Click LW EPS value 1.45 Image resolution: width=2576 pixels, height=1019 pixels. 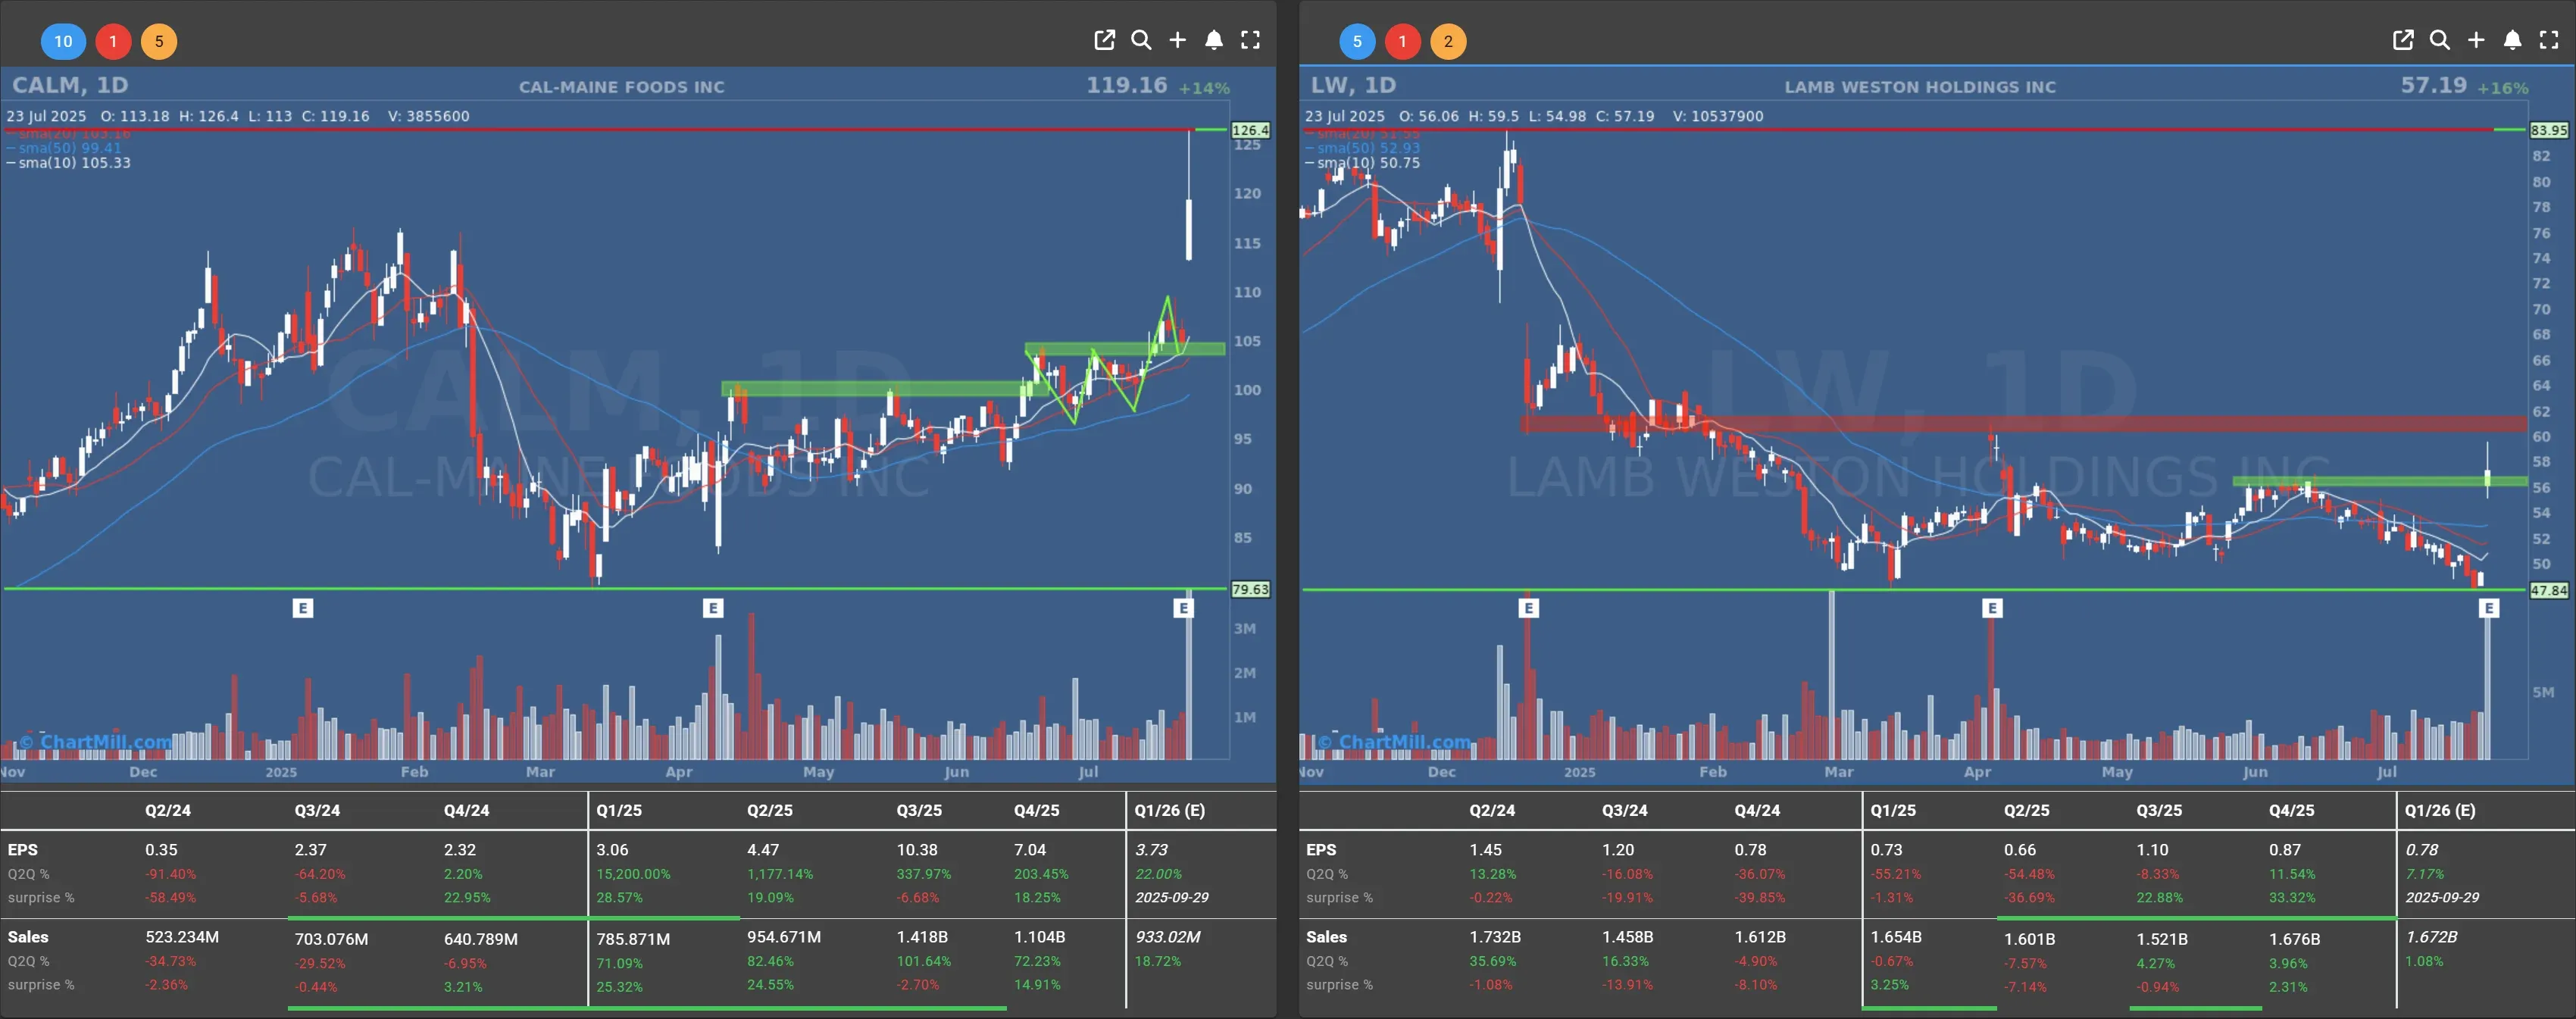[1485, 849]
